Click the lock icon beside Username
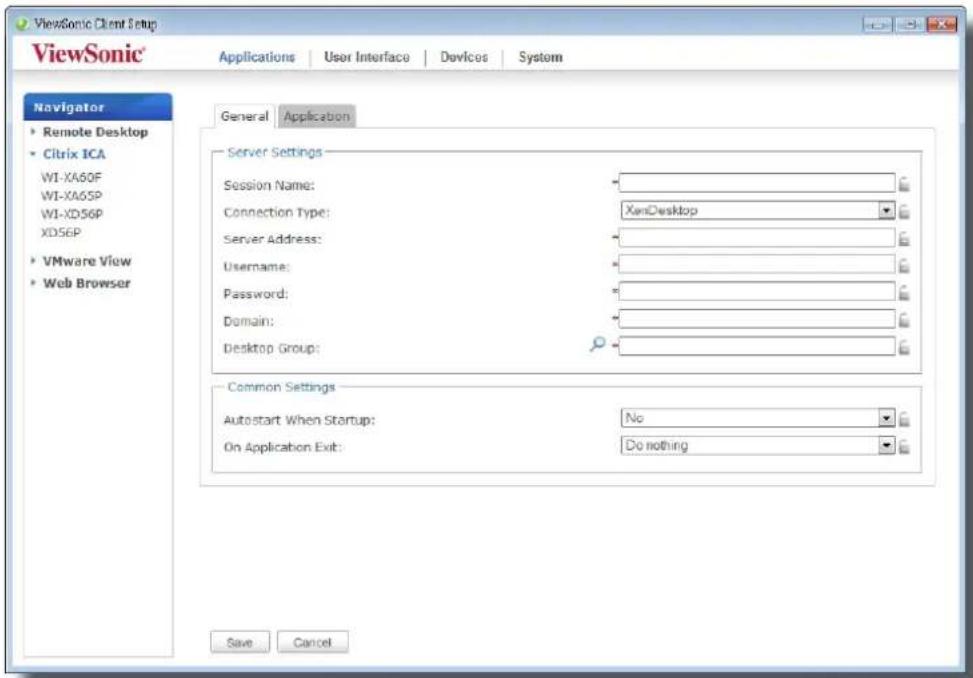This screenshot has height=678, width=973. point(904,266)
